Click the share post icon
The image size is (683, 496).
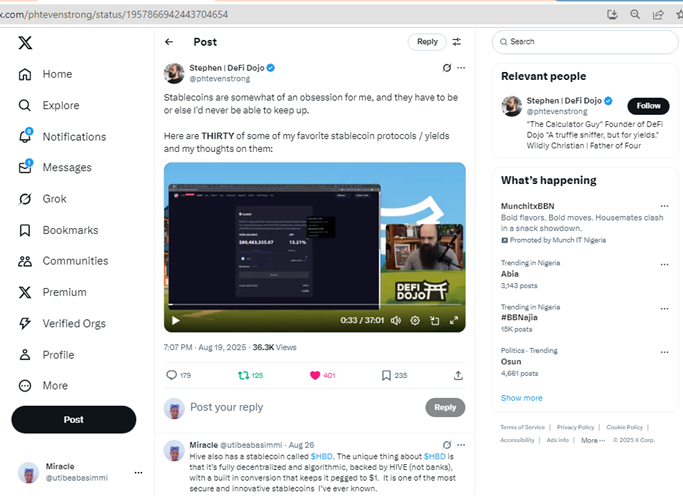click(x=458, y=375)
